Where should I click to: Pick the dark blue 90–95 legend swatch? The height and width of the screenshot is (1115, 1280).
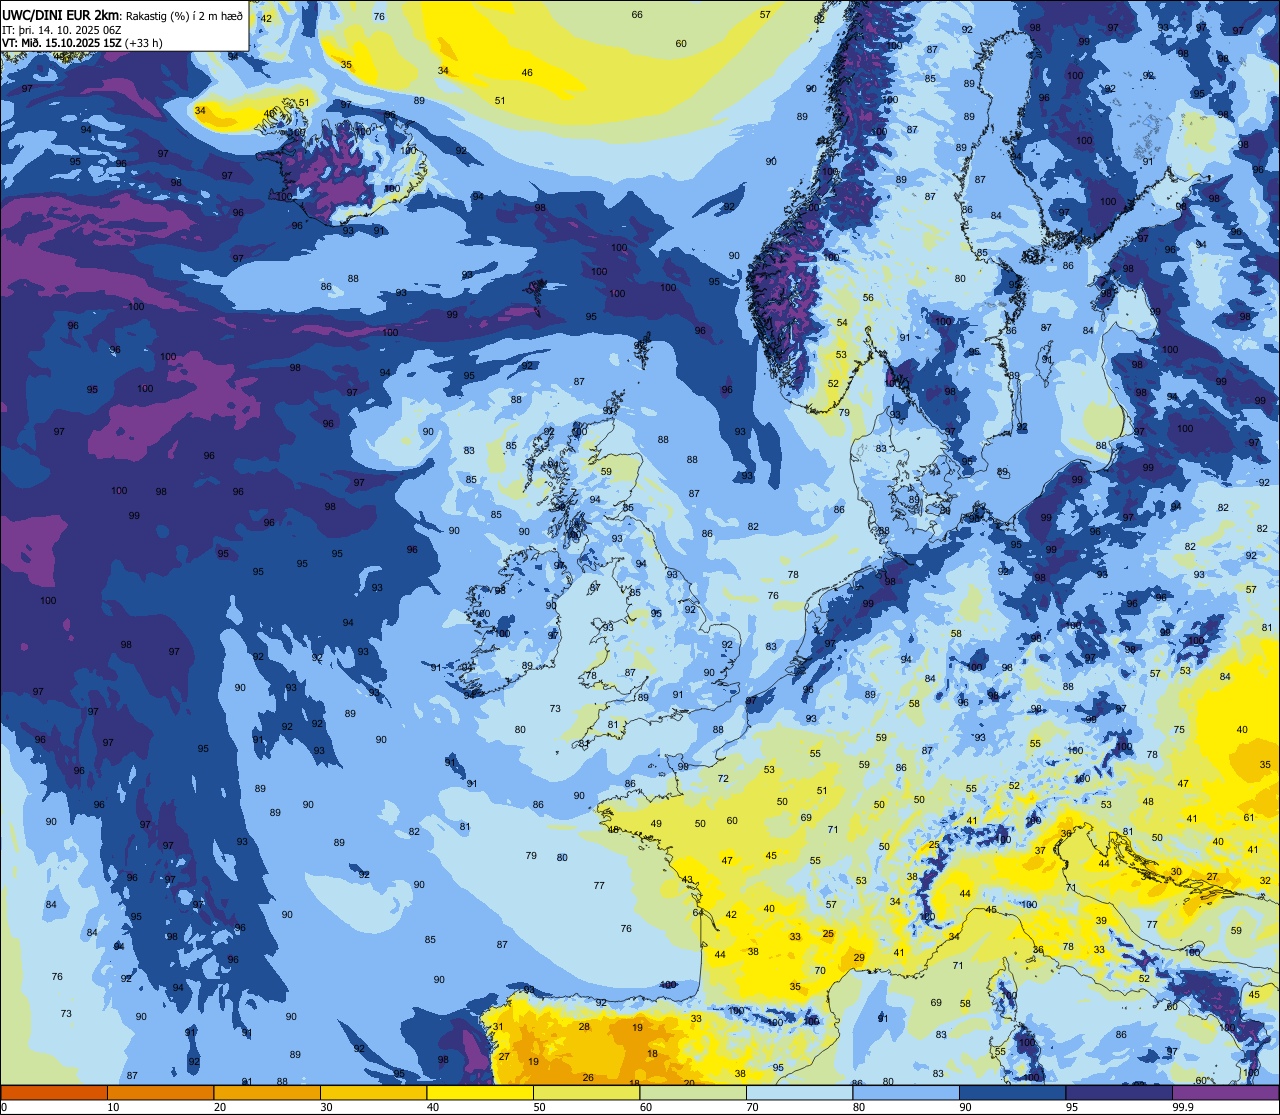click(x=1012, y=1092)
